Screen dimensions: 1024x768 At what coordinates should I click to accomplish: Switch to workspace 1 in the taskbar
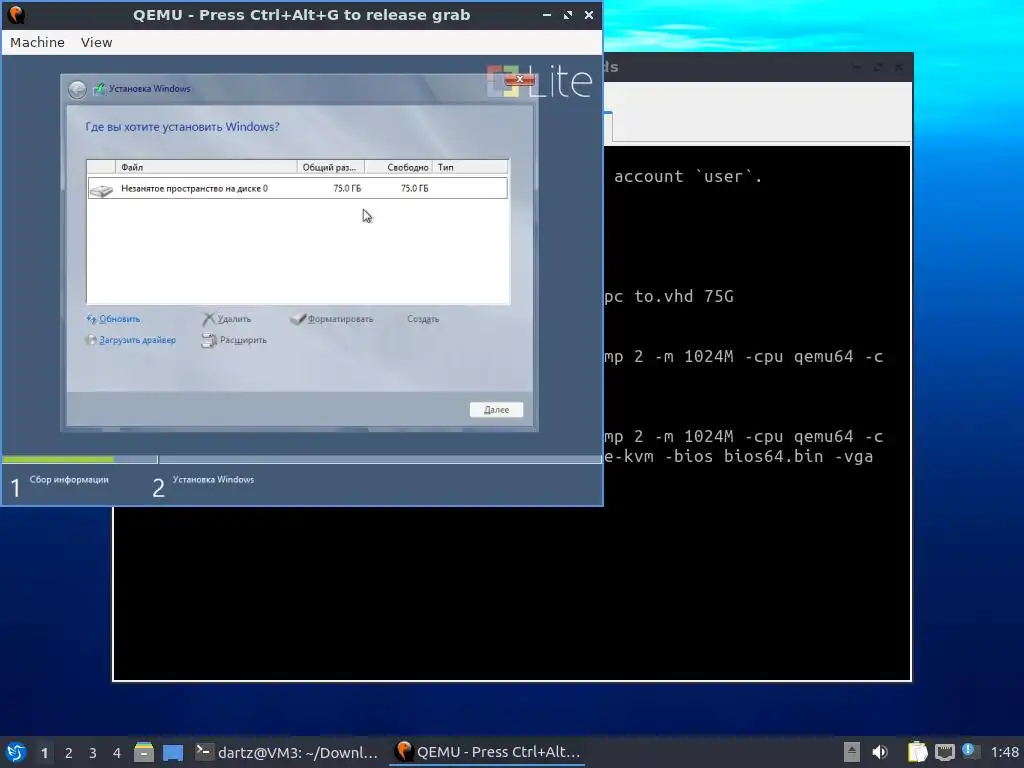[x=44, y=753]
